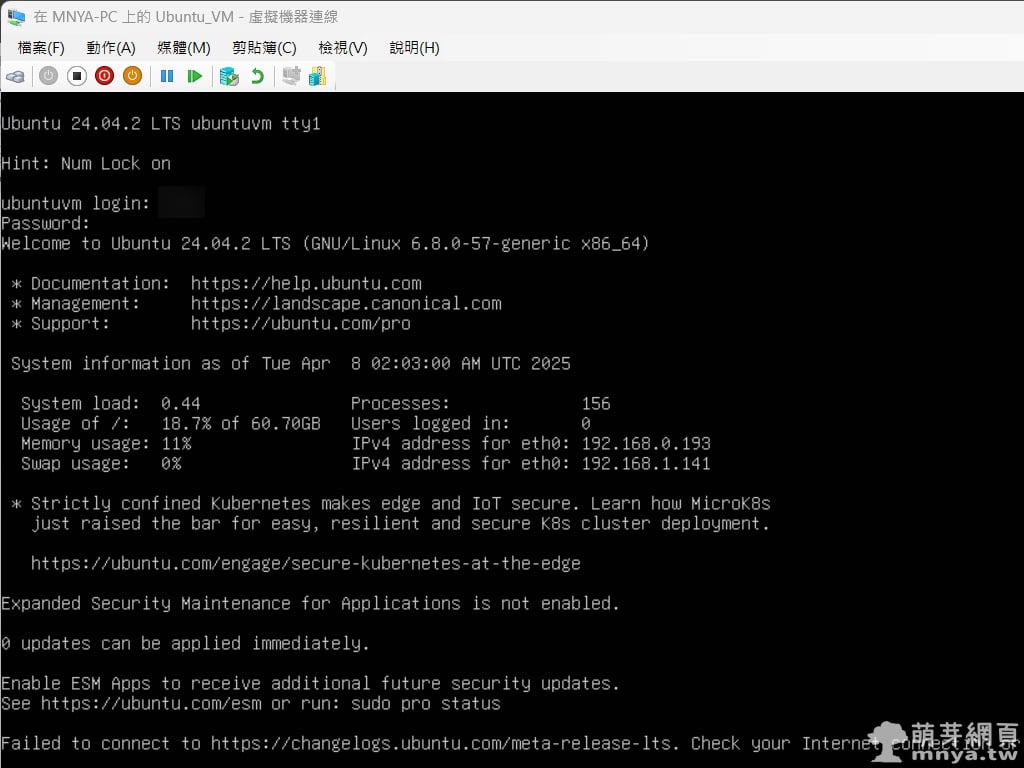
Task: Click the https://help.ubuntu.com documentation URL
Action: click(306, 284)
